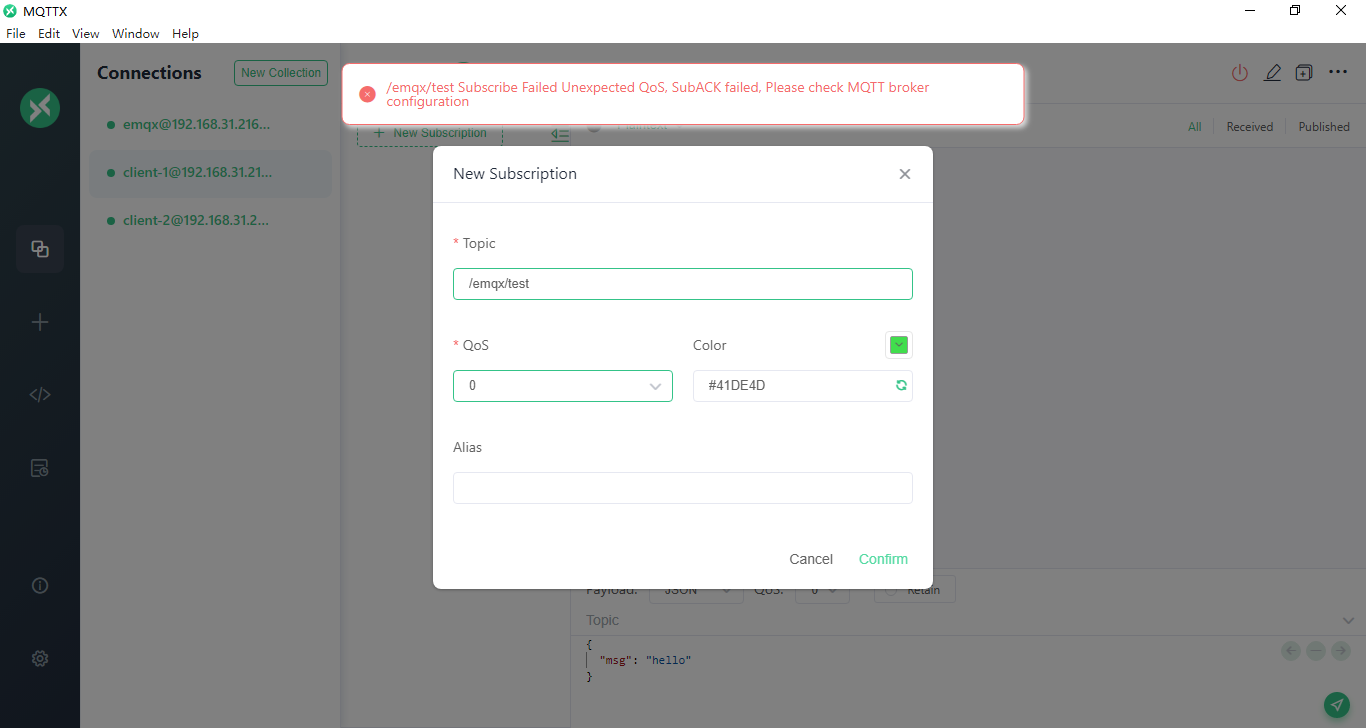The height and width of the screenshot is (728, 1366).
Task: Click the Color field showing #41DE4D
Action: coord(803,386)
